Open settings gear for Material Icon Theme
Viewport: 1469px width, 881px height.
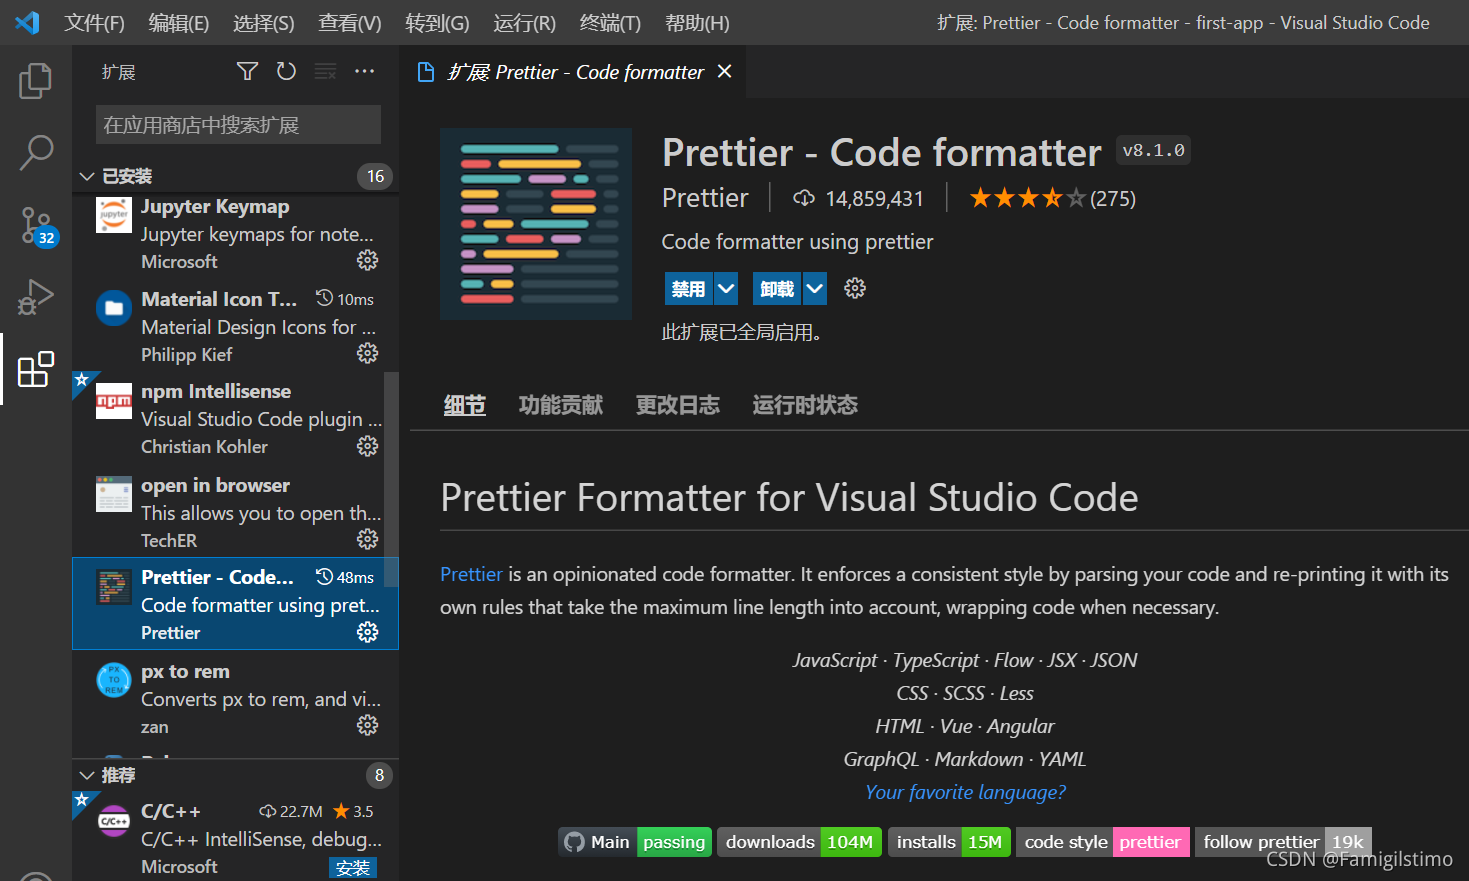tap(367, 352)
